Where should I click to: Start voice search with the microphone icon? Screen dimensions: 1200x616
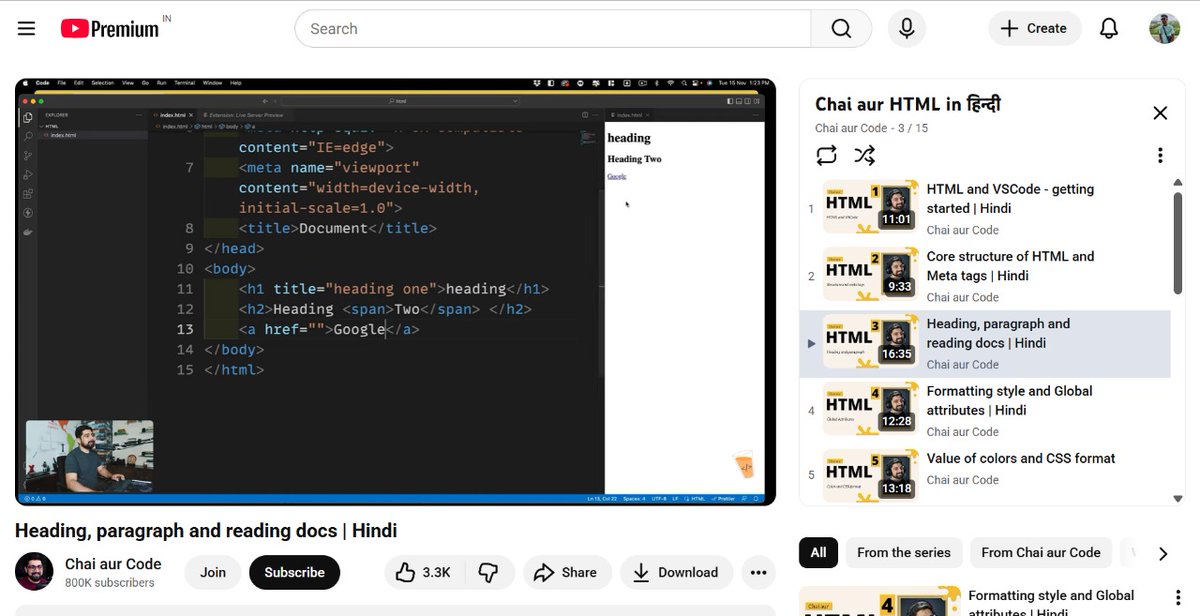click(906, 28)
